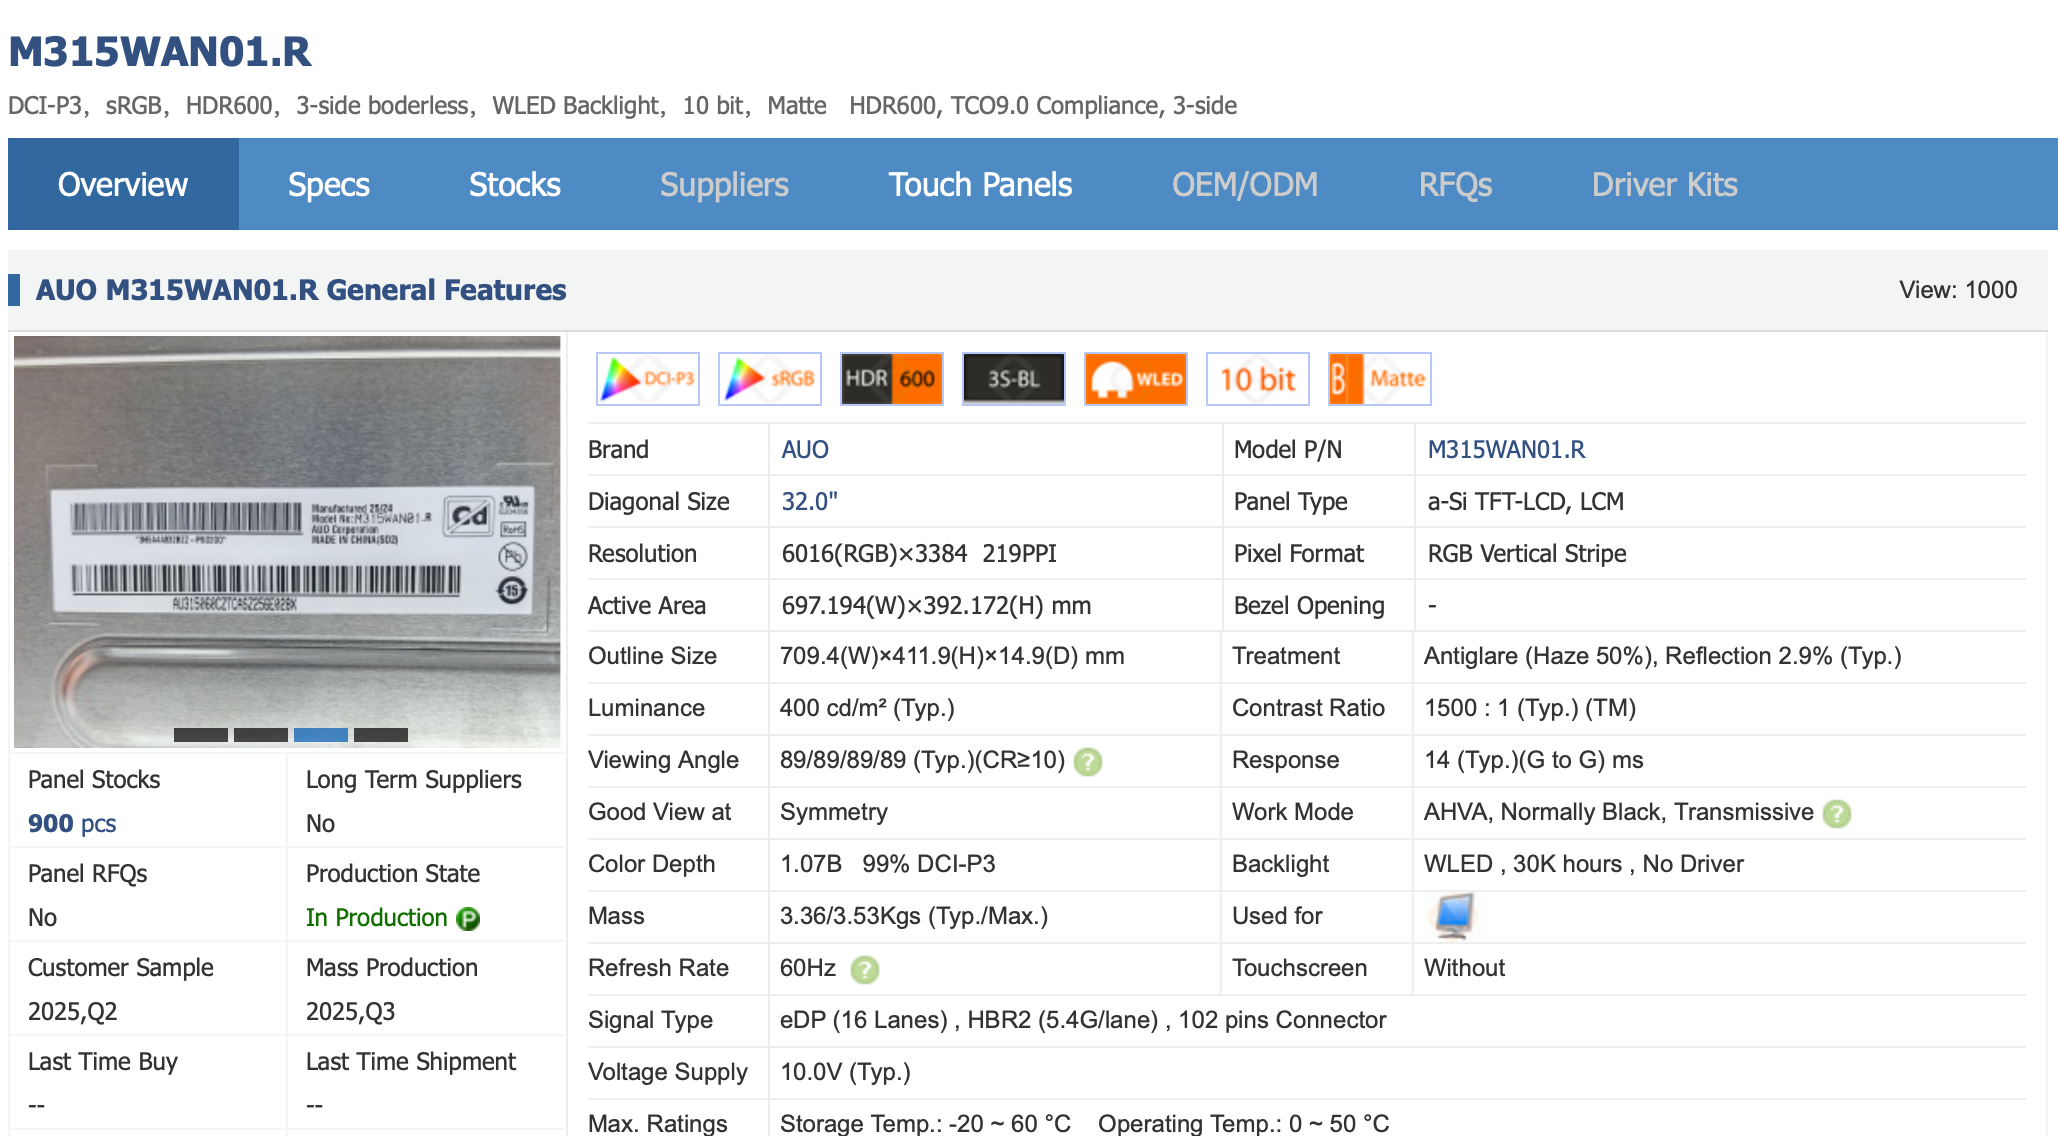Select the resolution value 6016(RGB)×3384 219PPI

919,554
